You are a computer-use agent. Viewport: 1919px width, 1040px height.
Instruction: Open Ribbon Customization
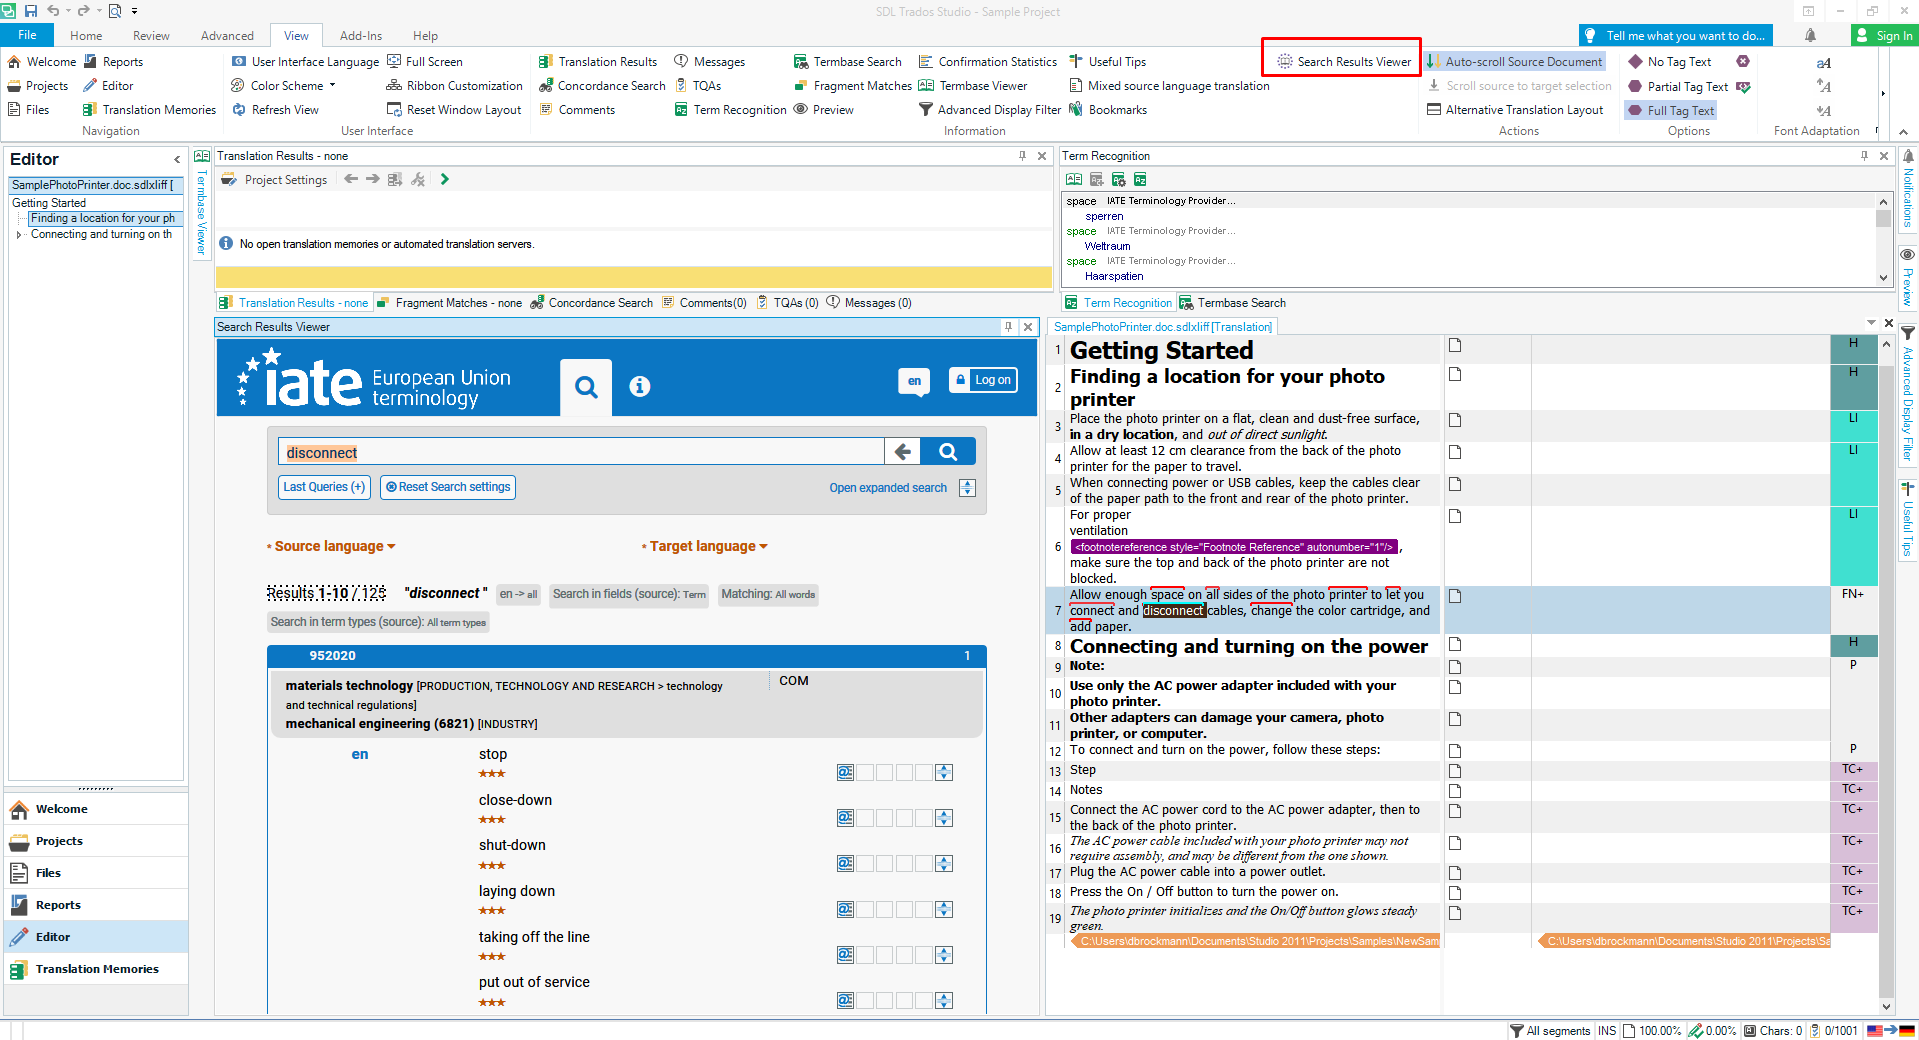[x=454, y=86]
